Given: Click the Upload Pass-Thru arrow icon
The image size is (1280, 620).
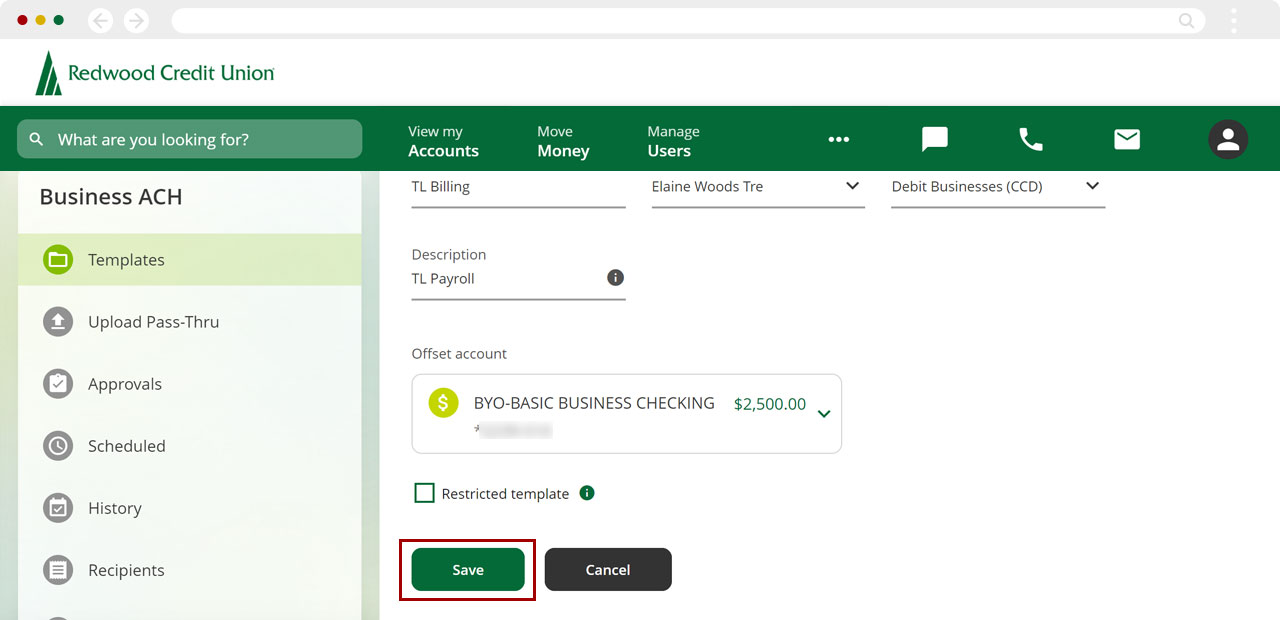Looking at the screenshot, I should pyautogui.click(x=58, y=322).
